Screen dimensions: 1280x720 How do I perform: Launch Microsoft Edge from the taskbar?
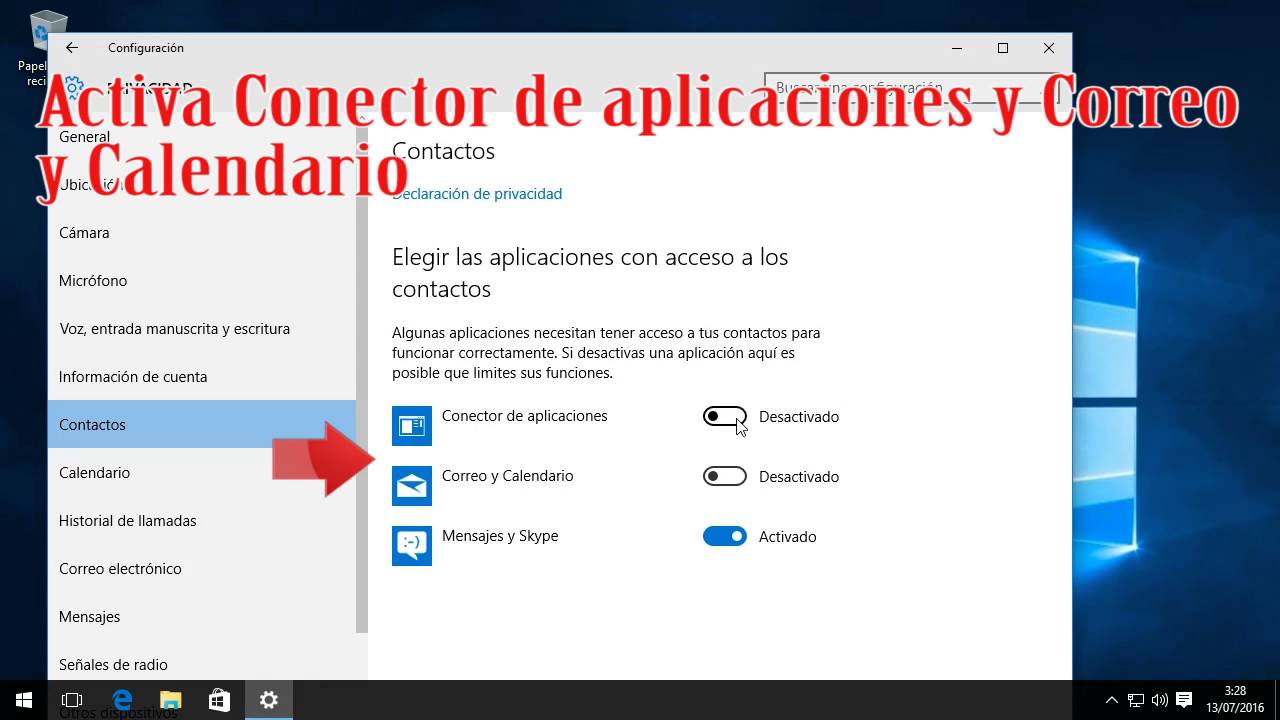click(122, 700)
